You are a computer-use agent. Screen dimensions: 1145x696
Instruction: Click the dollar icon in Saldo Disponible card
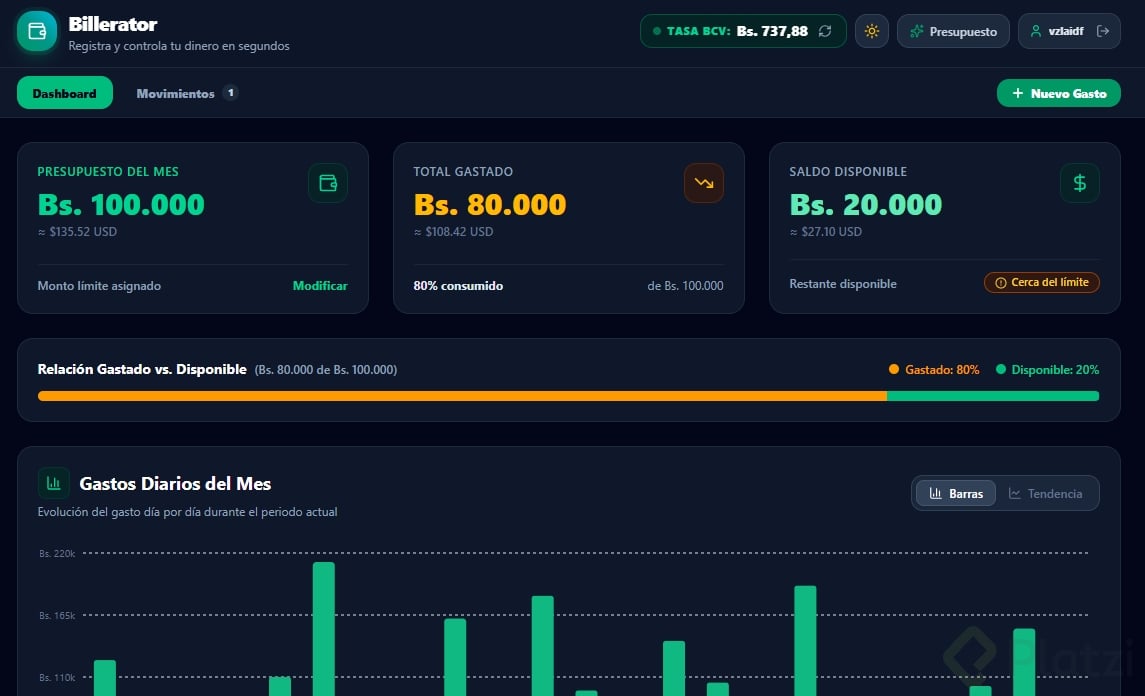pyautogui.click(x=1079, y=183)
